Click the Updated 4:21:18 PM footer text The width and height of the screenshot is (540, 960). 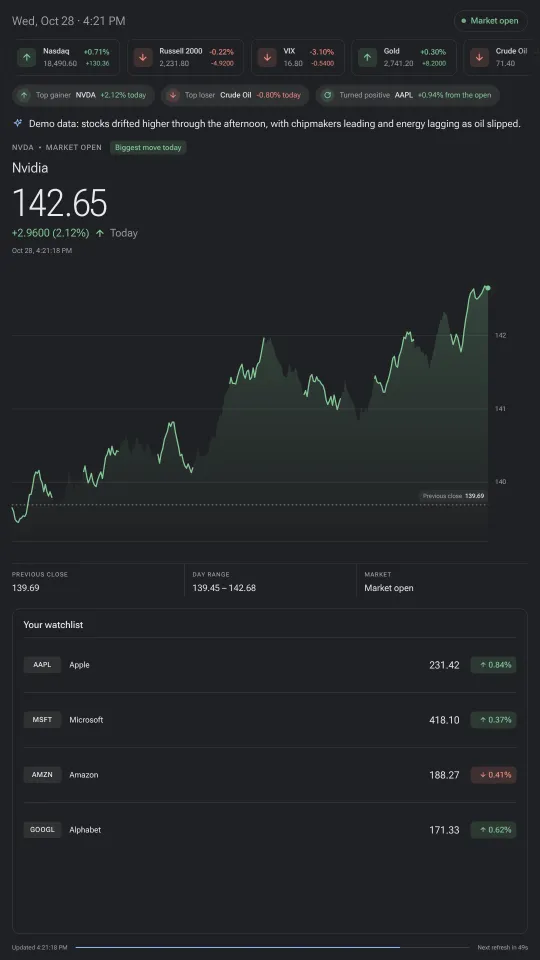click(x=40, y=948)
